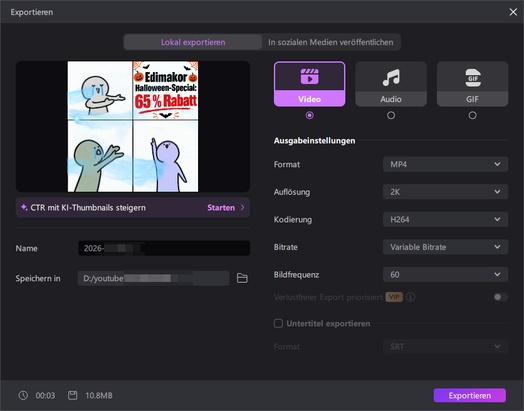This screenshot has height=411, width=524.
Task: Click the Ausgabeinstellungen heading
Action: (x=314, y=140)
